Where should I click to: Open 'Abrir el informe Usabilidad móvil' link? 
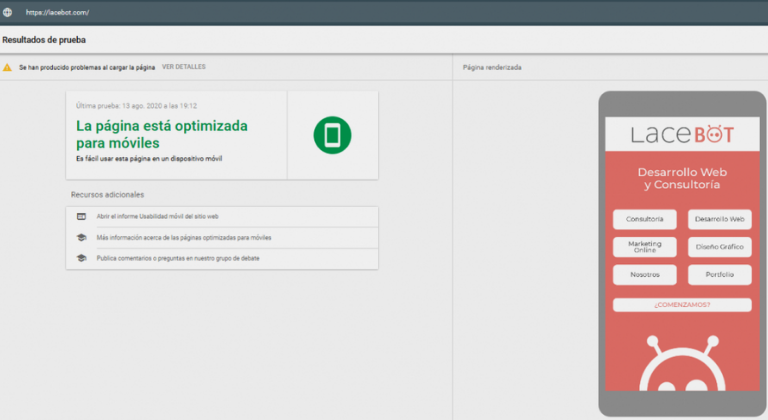pos(157,217)
